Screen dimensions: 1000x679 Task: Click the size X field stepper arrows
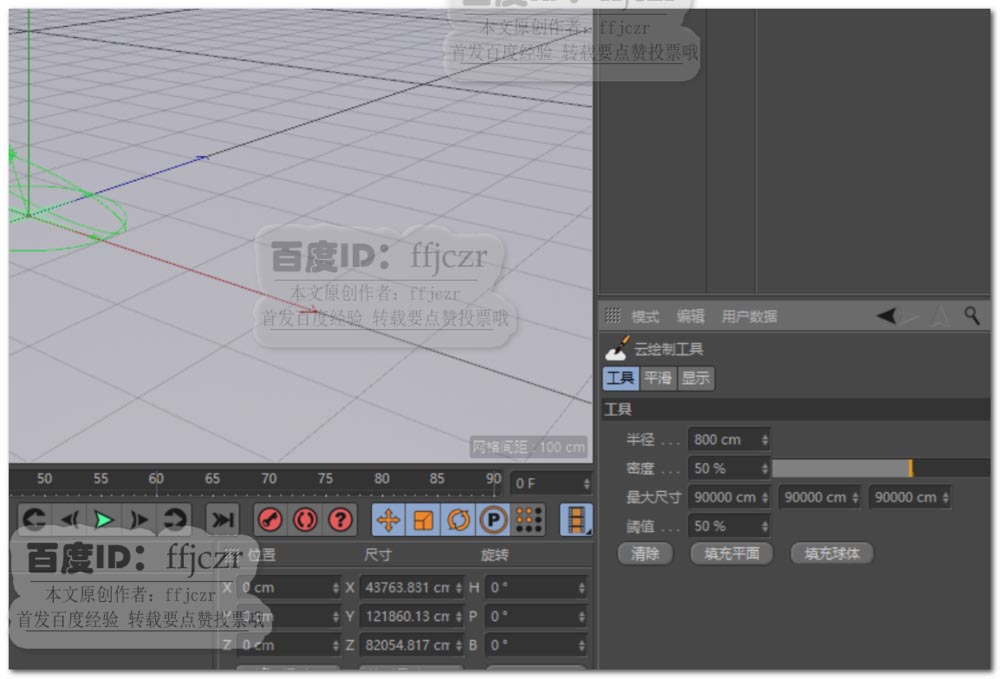[x=459, y=587]
